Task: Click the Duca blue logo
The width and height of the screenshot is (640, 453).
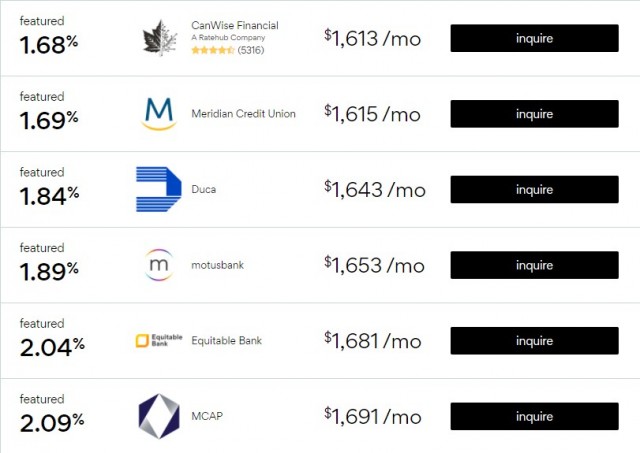Action: (x=158, y=189)
